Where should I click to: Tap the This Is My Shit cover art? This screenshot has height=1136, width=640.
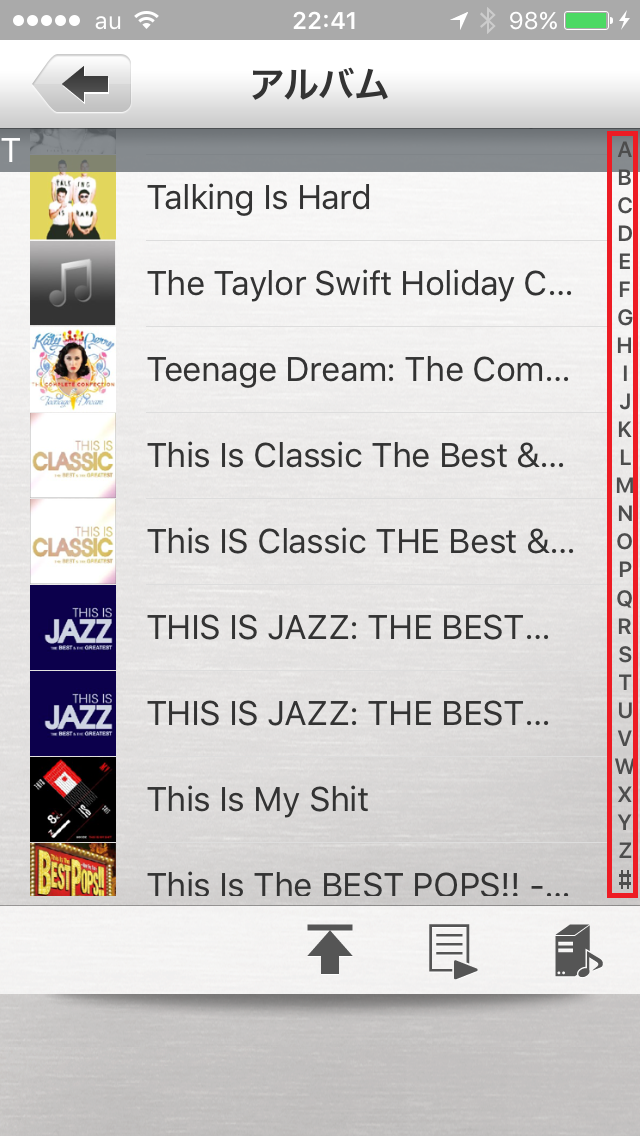pyautogui.click(x=72, y=800)
